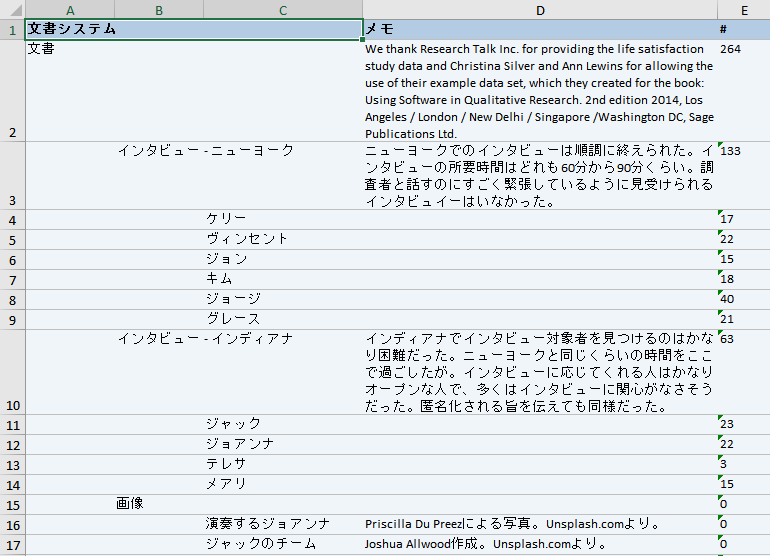This screenshot has width=770, height=556.
Task: Select the ケリー cell
Action: pos(283,220)
